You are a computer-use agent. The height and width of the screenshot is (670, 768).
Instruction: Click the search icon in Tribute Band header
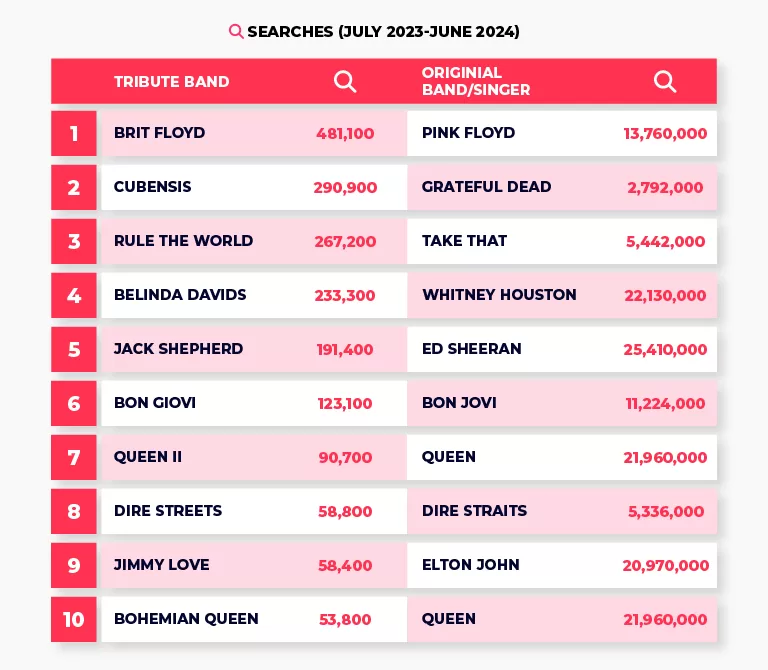(x=345, y=82)
